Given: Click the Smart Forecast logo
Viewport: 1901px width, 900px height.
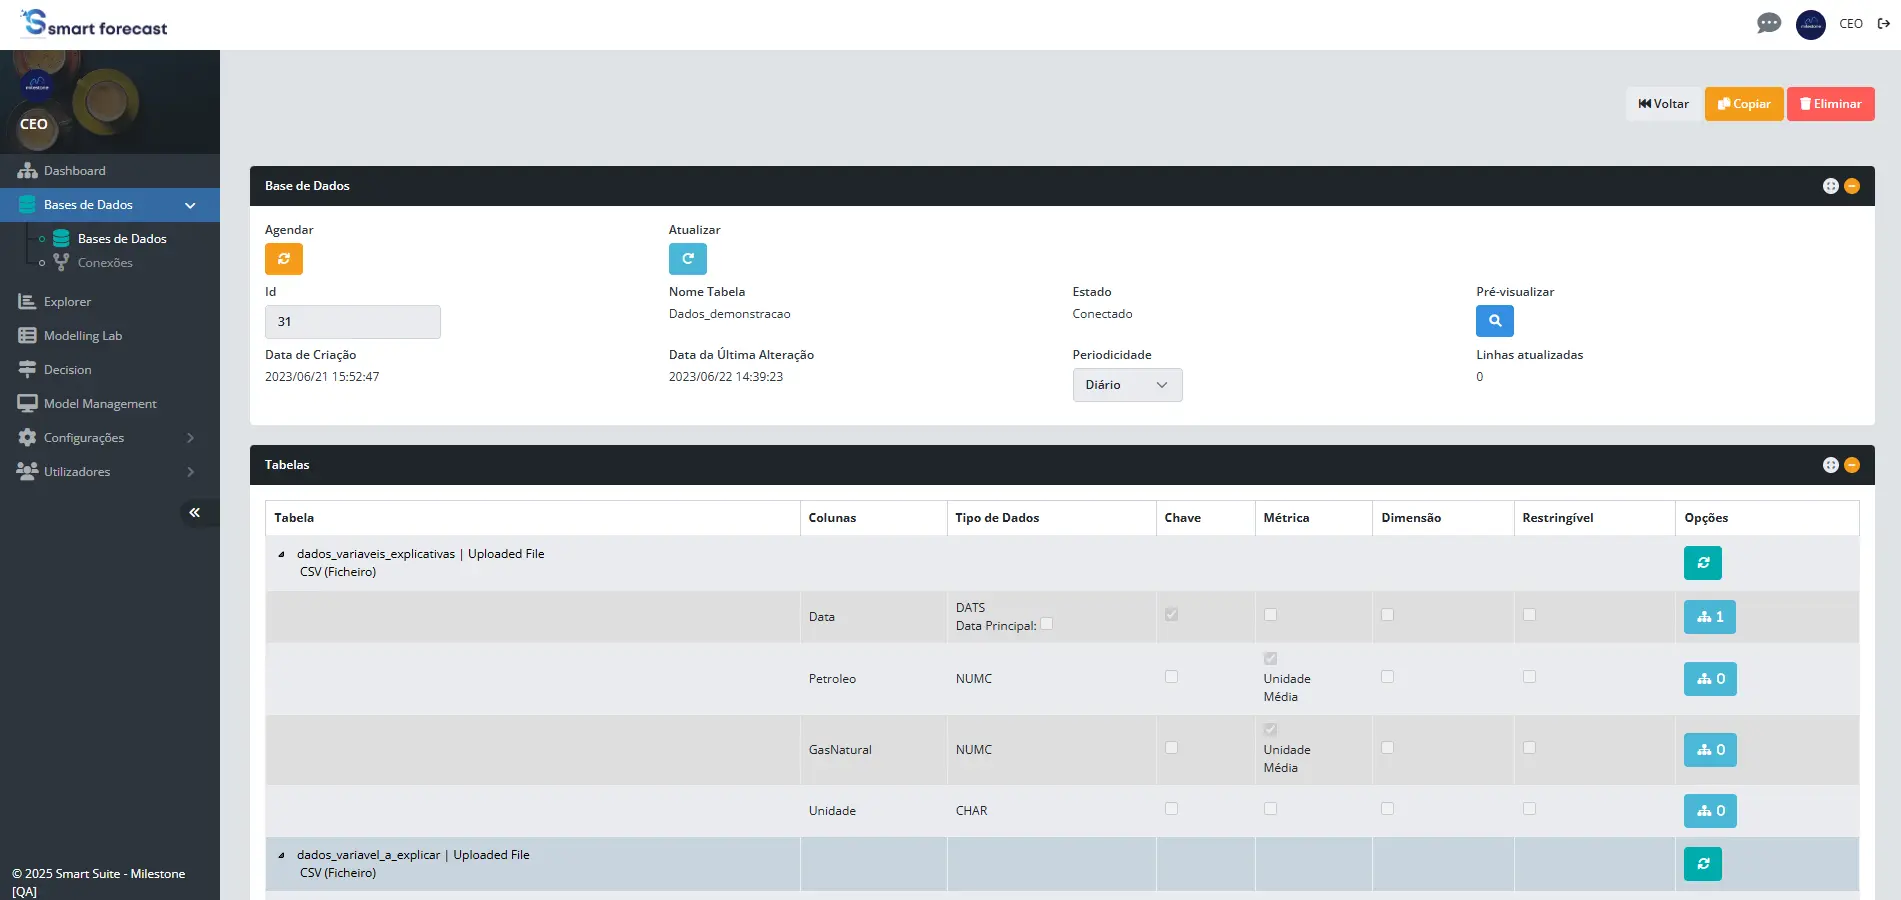Looking at the screenshot, I should [92, 24].
